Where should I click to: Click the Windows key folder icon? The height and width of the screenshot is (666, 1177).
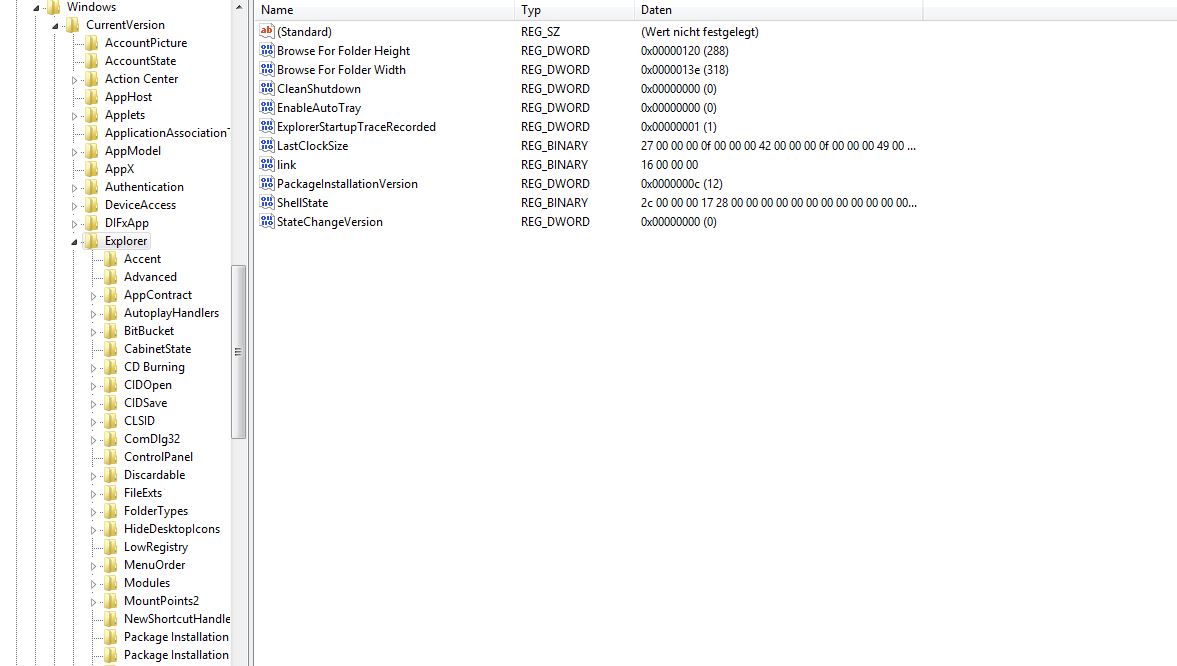53,8
